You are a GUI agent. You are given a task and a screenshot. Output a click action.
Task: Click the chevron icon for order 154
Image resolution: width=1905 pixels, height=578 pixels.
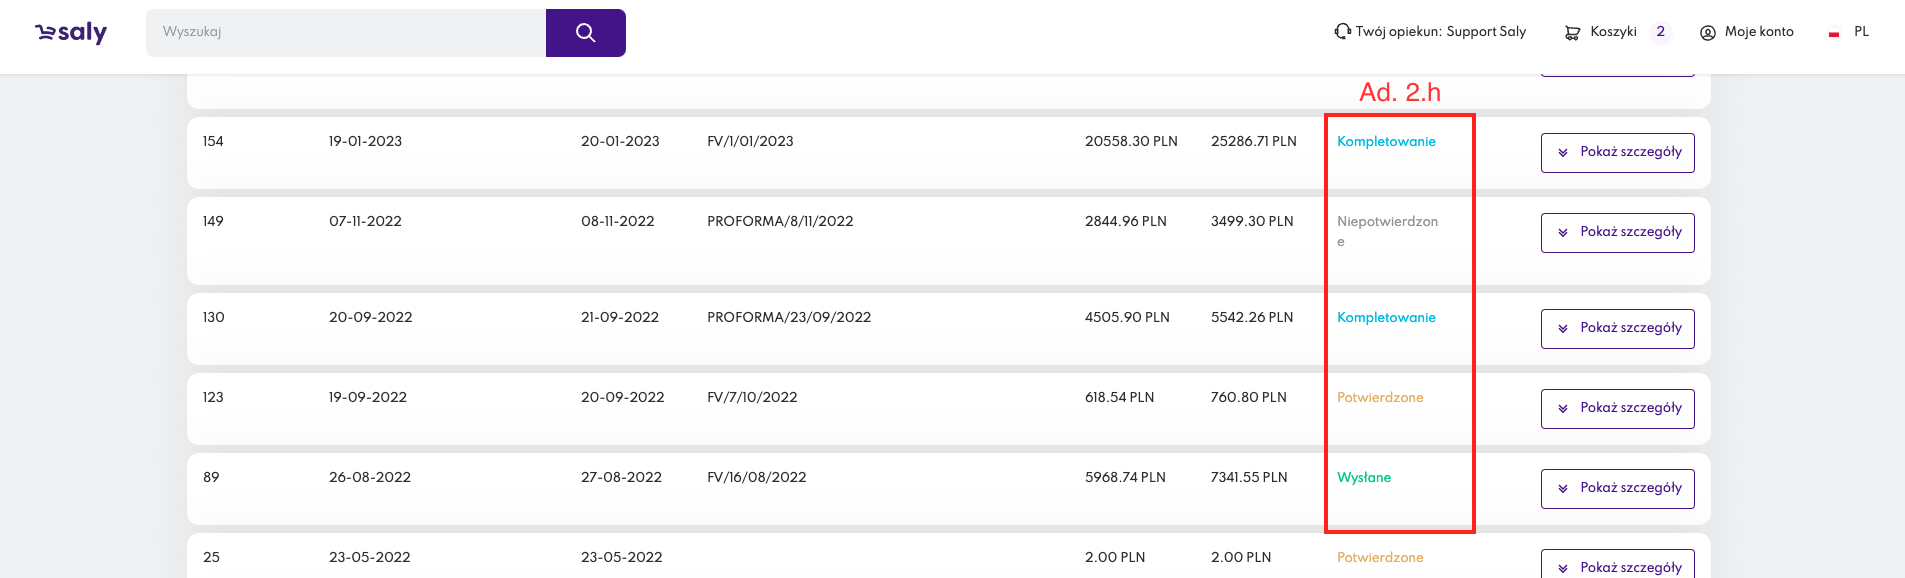point(1563,153)
